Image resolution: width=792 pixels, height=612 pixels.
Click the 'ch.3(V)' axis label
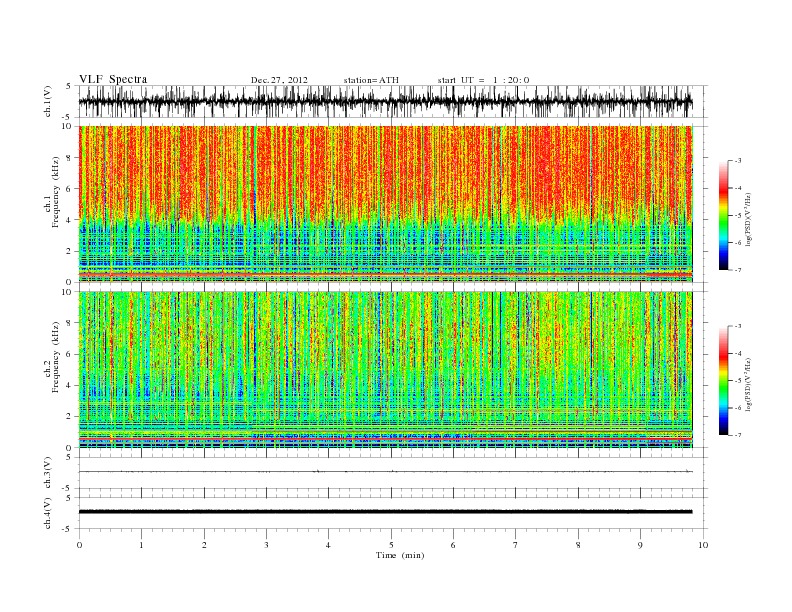(47, 473)
